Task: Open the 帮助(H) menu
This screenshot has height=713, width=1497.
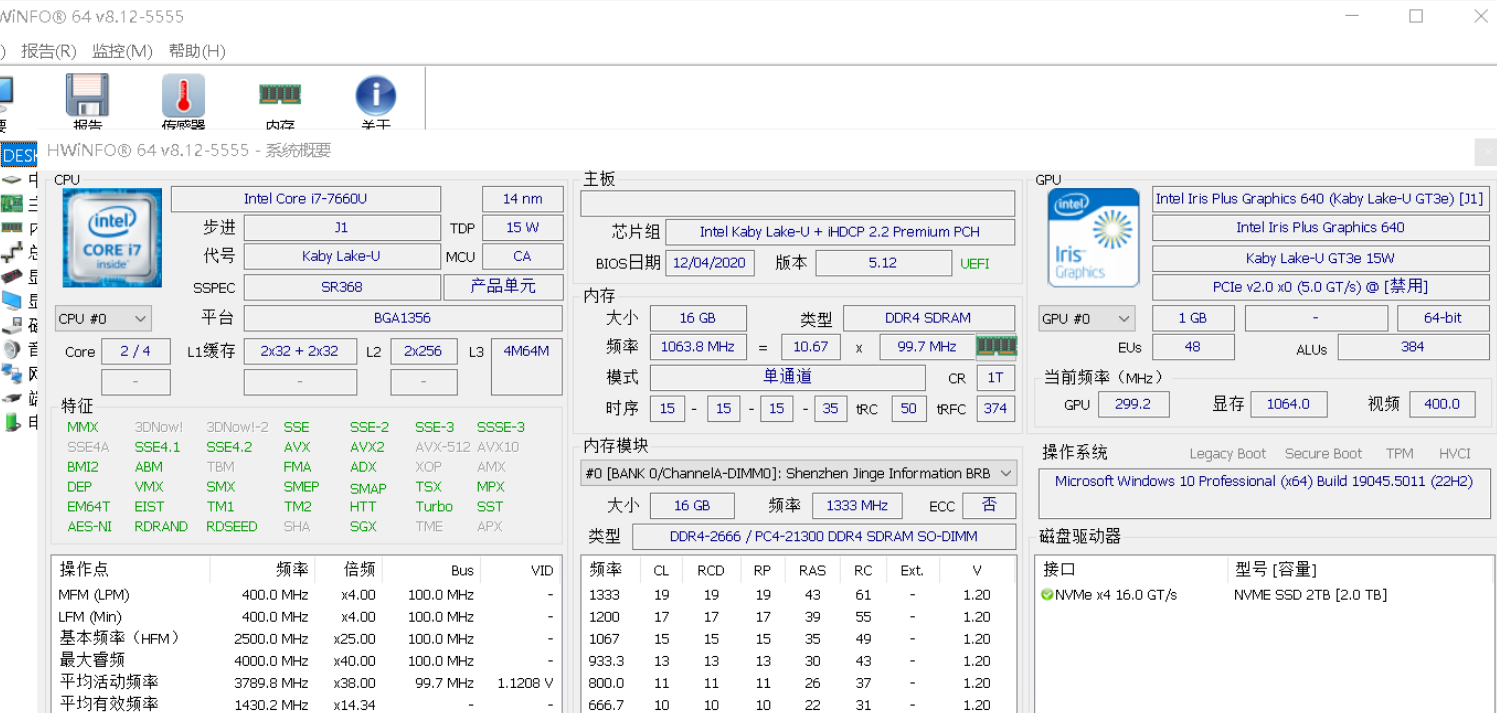Action: [197, 51]
